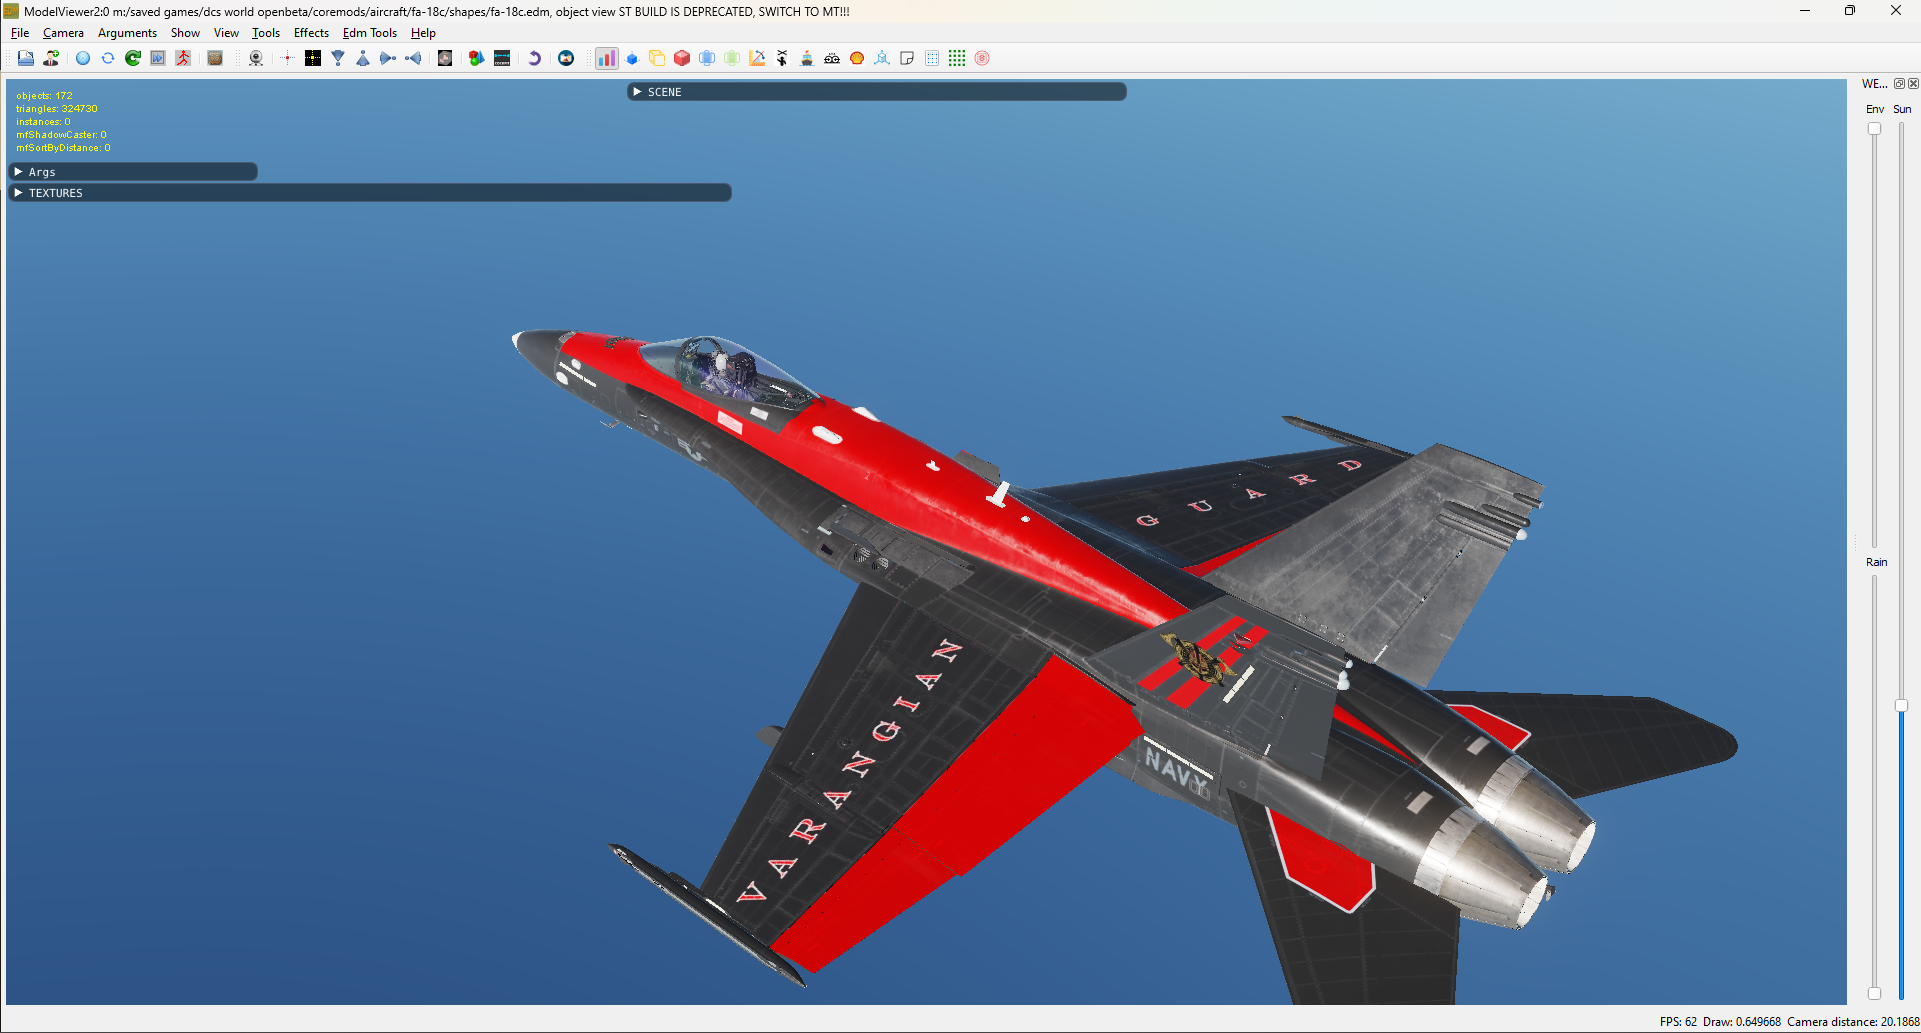Click the 'triangles: 324730' statistic text

click(x=57, y=109)
